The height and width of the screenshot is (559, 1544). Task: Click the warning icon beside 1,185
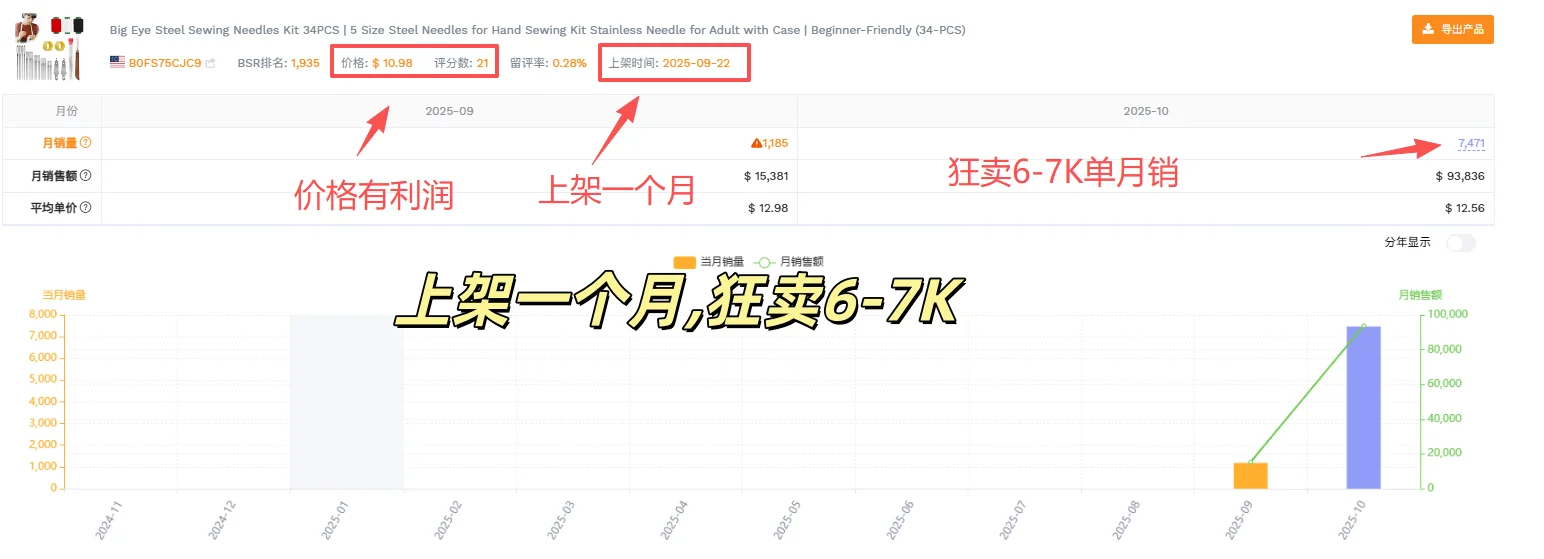coord(756,143)
